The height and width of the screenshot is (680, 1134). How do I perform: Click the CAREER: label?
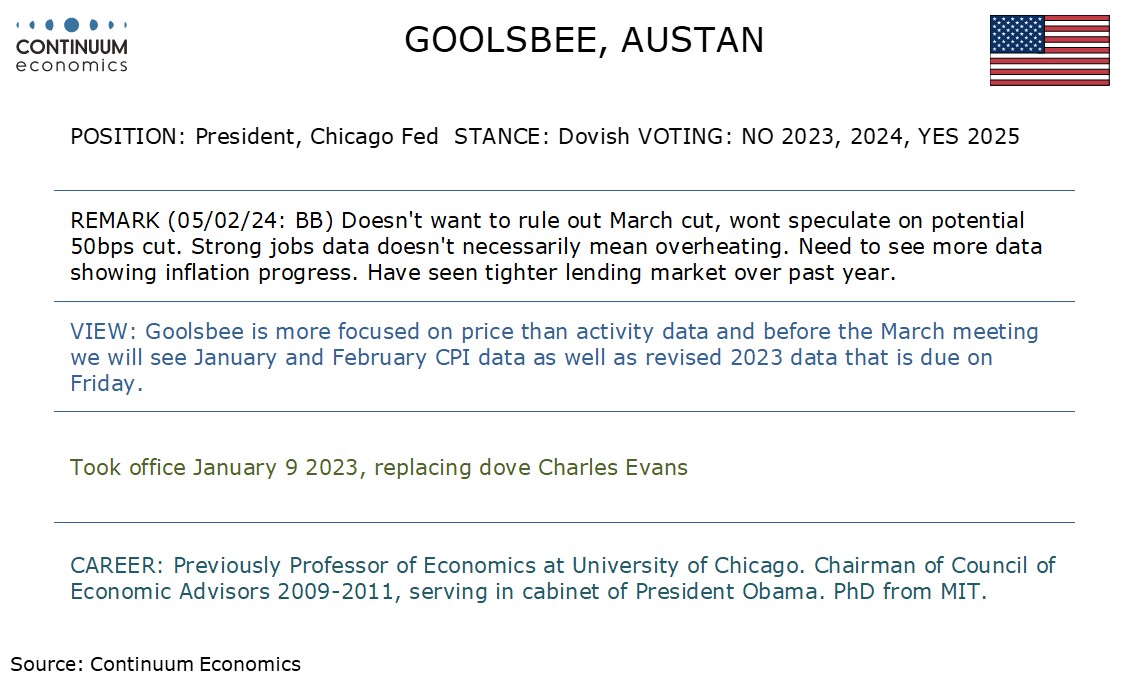pyautogui.click(x=118, y=566)
